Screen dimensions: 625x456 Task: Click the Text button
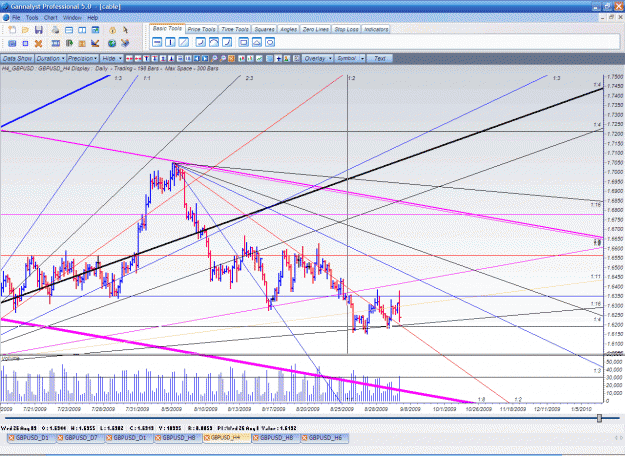[x=380, y=59]
